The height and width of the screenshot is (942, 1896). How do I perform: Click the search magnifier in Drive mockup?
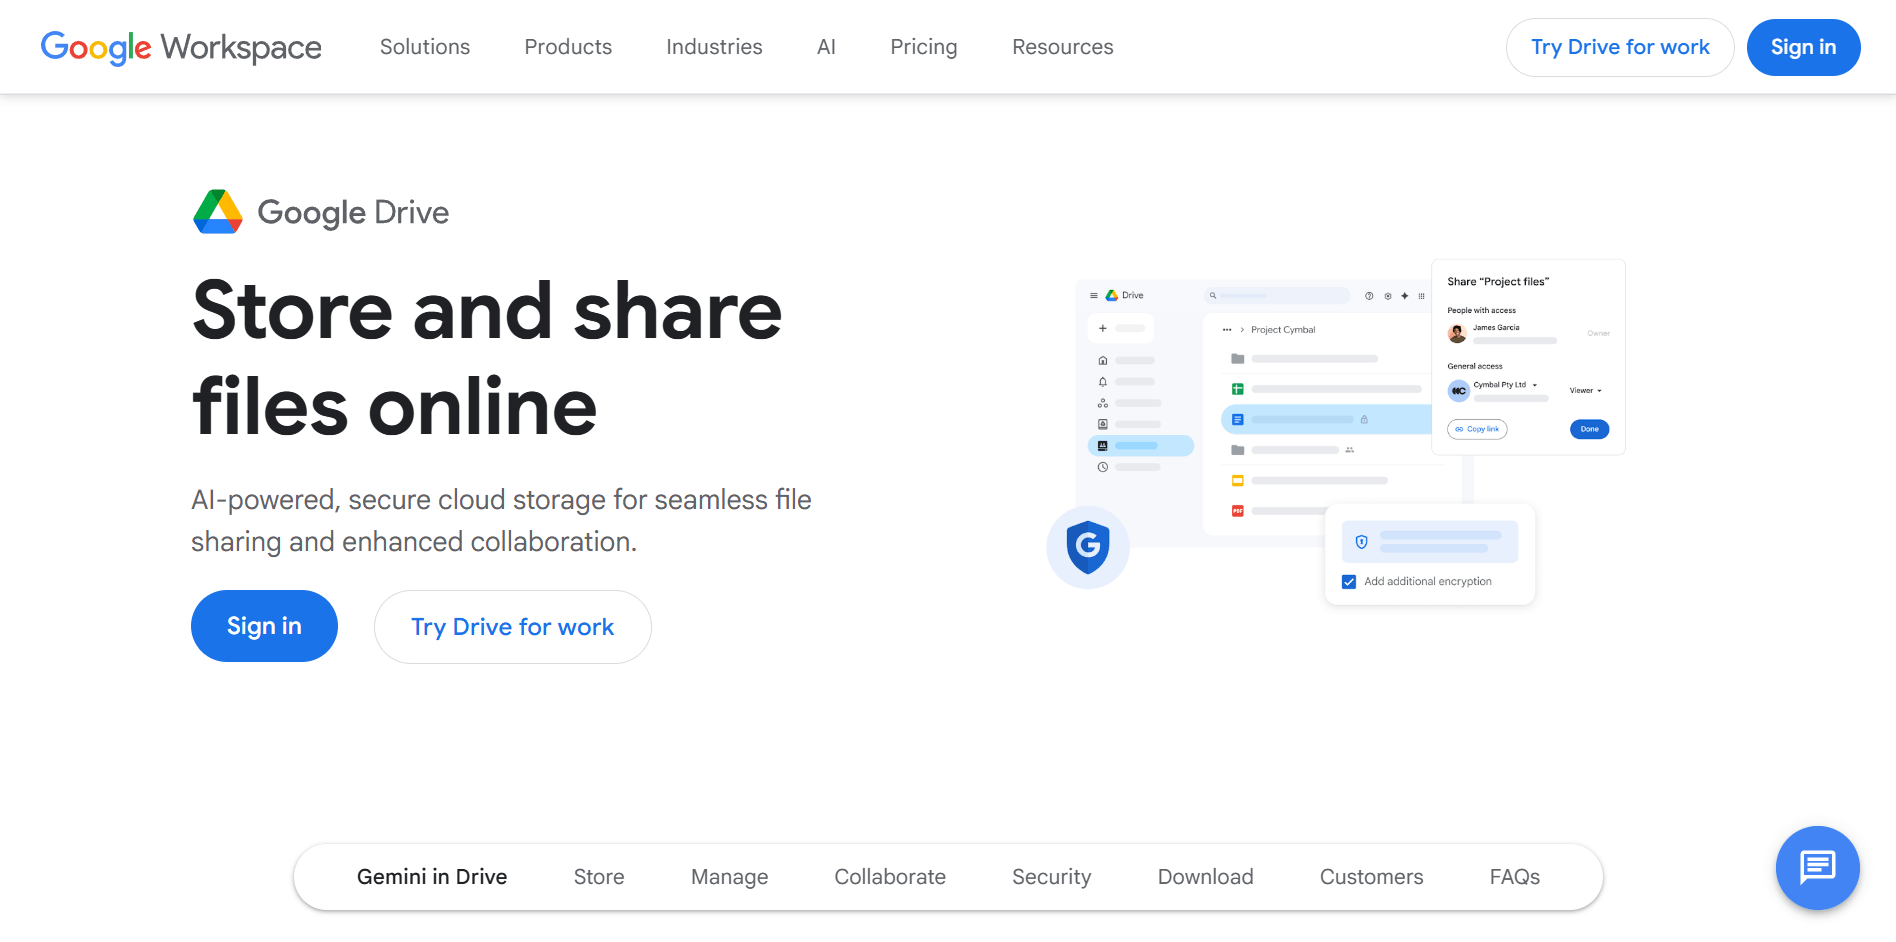(x=1213, y=296)
